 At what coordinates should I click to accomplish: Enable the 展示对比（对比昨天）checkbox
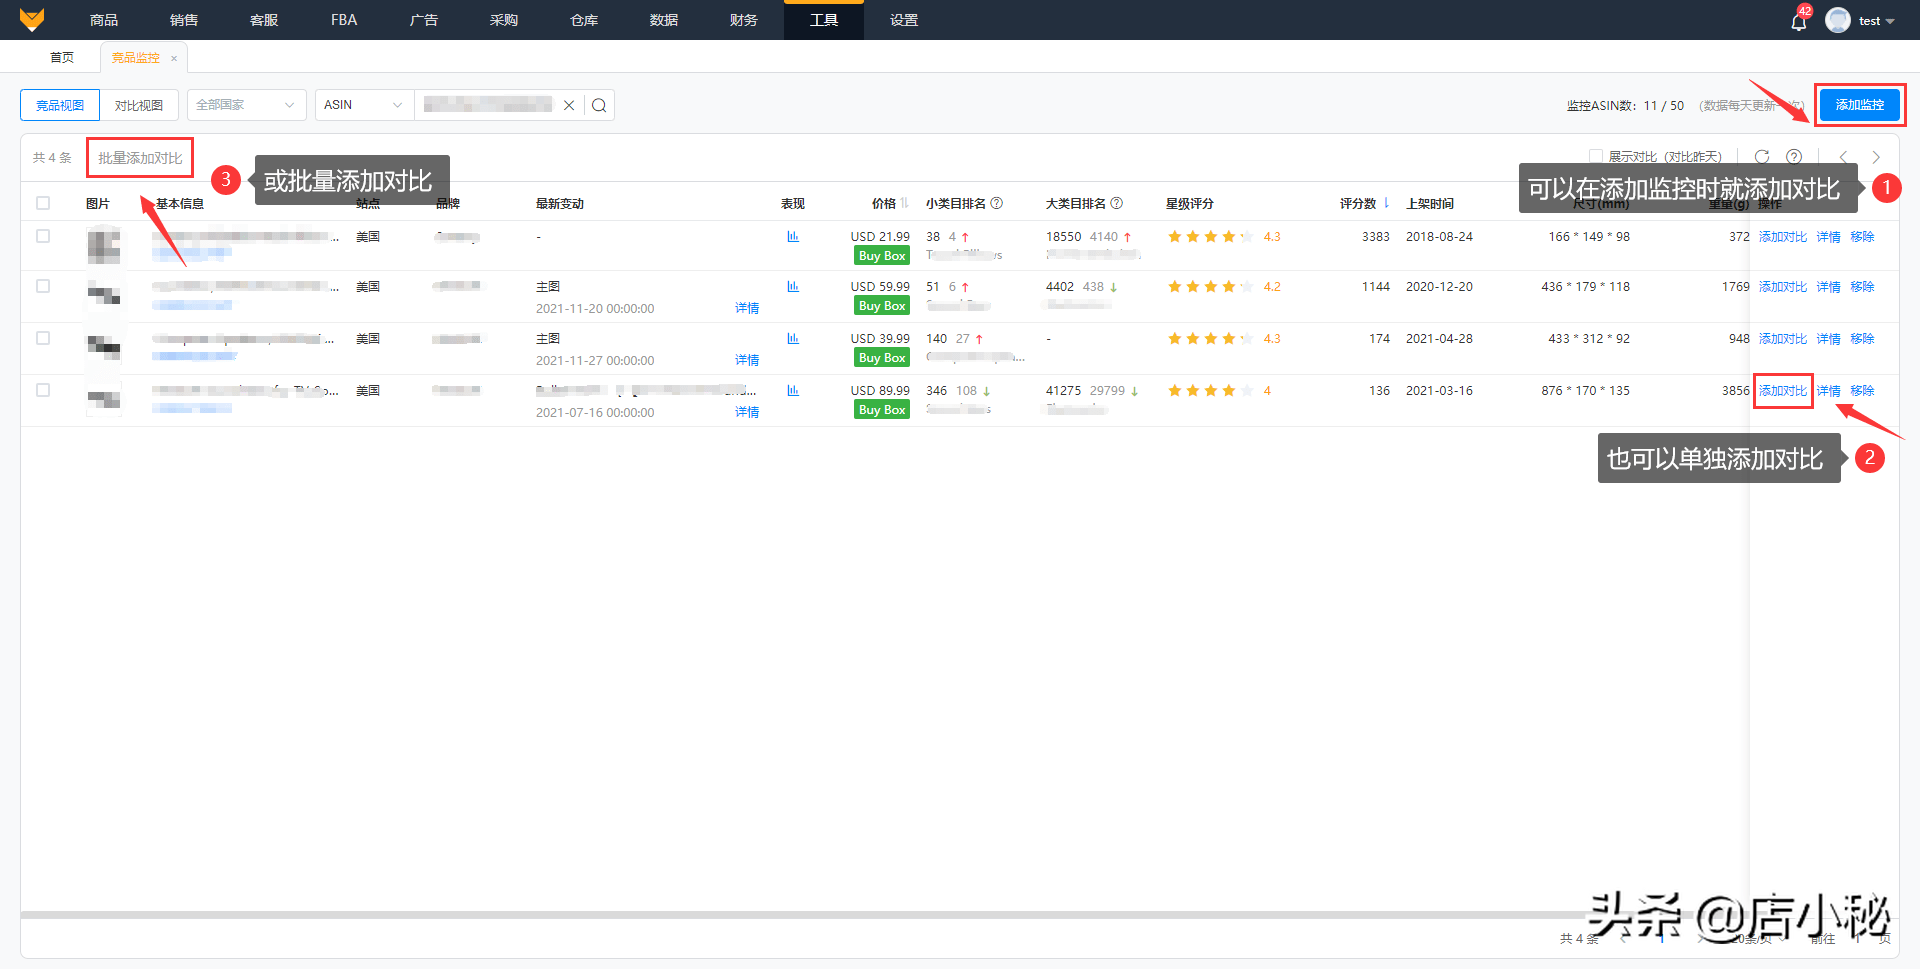click(x=1597, y=156)
